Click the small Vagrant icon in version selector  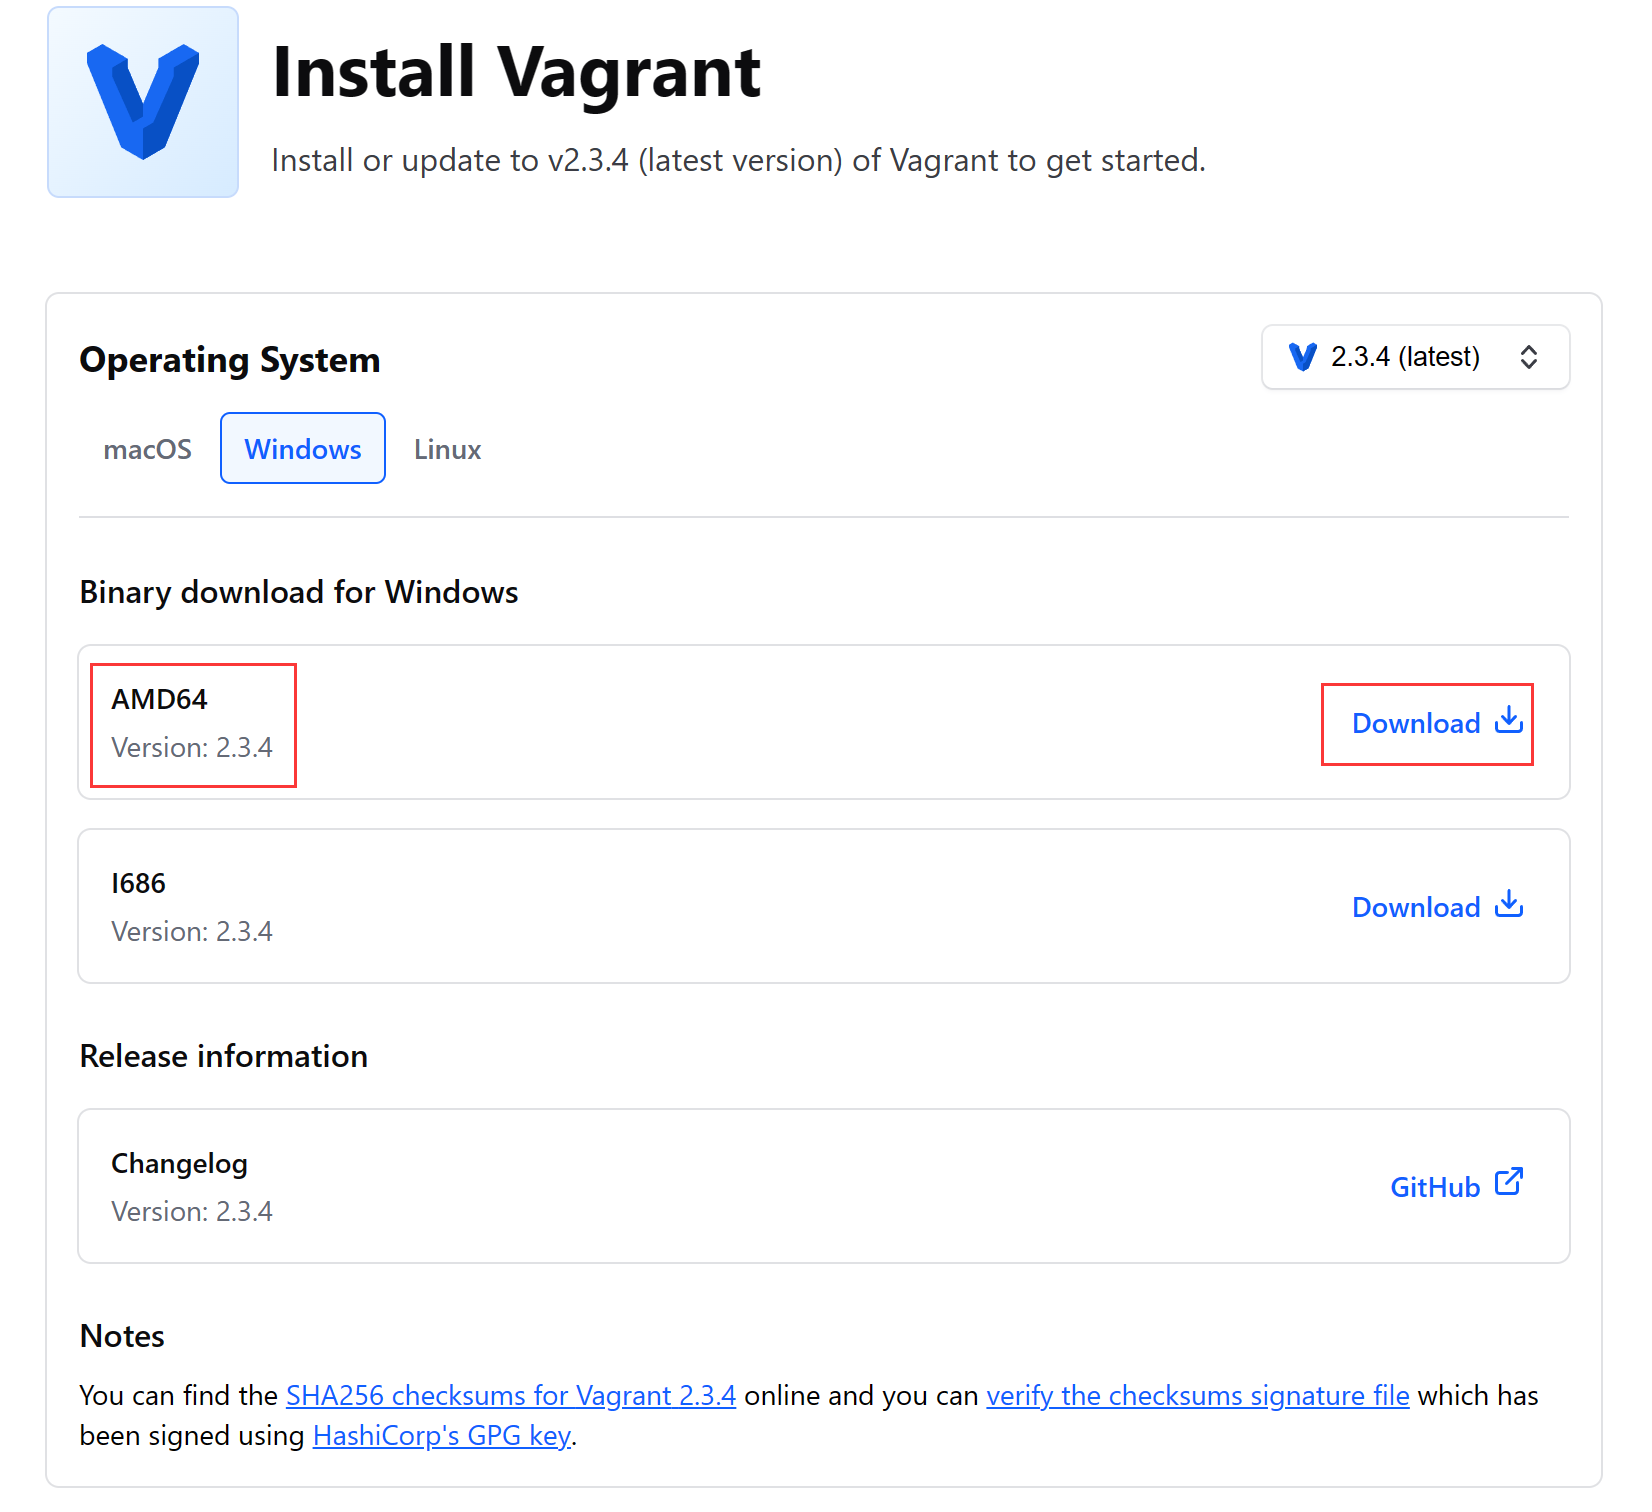[1302, 357]
